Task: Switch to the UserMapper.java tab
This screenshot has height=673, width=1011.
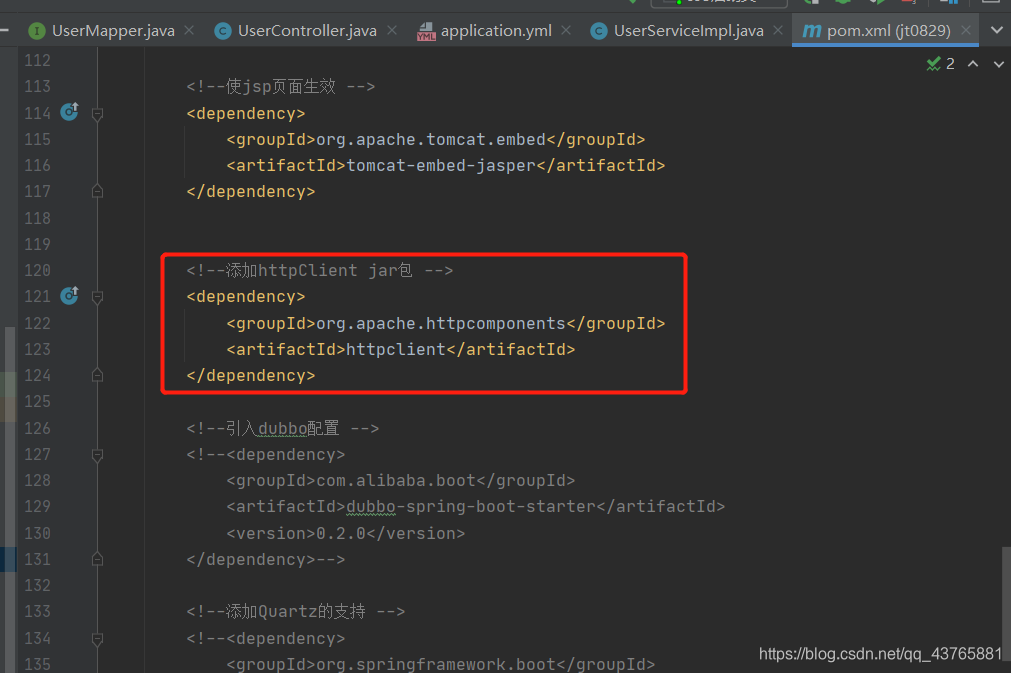Action: pyautogui.click(x=112, y=30)
